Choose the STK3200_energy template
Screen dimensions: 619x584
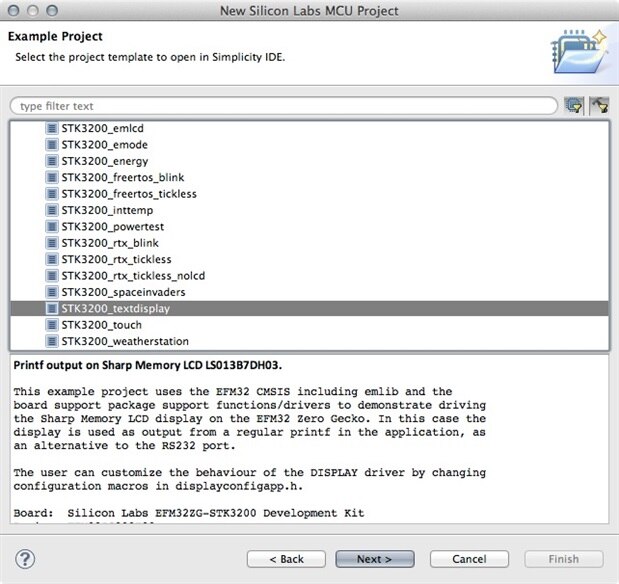105,161
